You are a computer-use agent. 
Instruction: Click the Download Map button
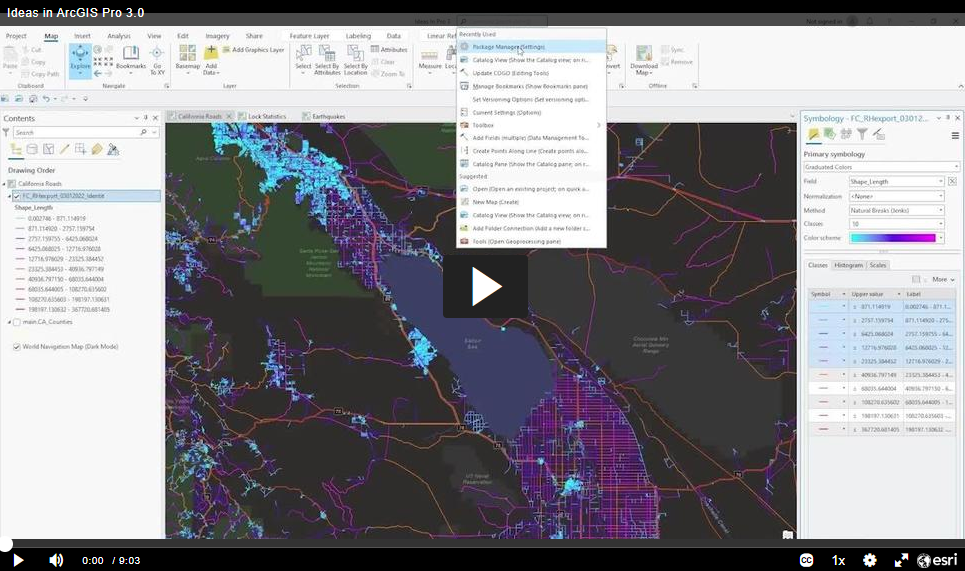644,60
